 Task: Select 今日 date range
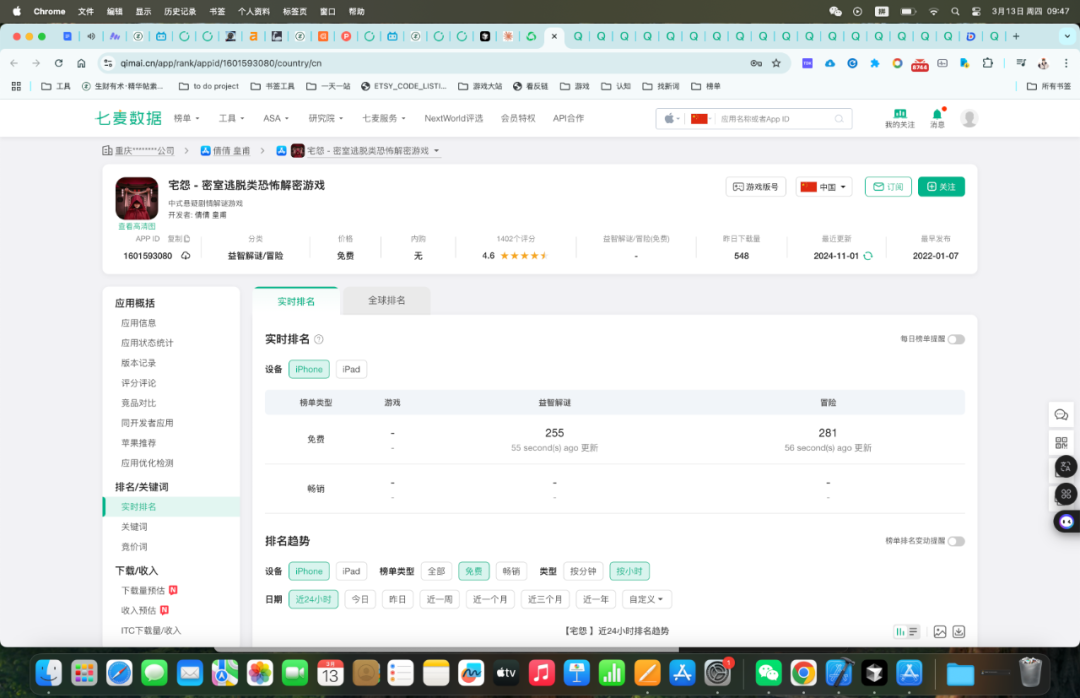(360, 599)
